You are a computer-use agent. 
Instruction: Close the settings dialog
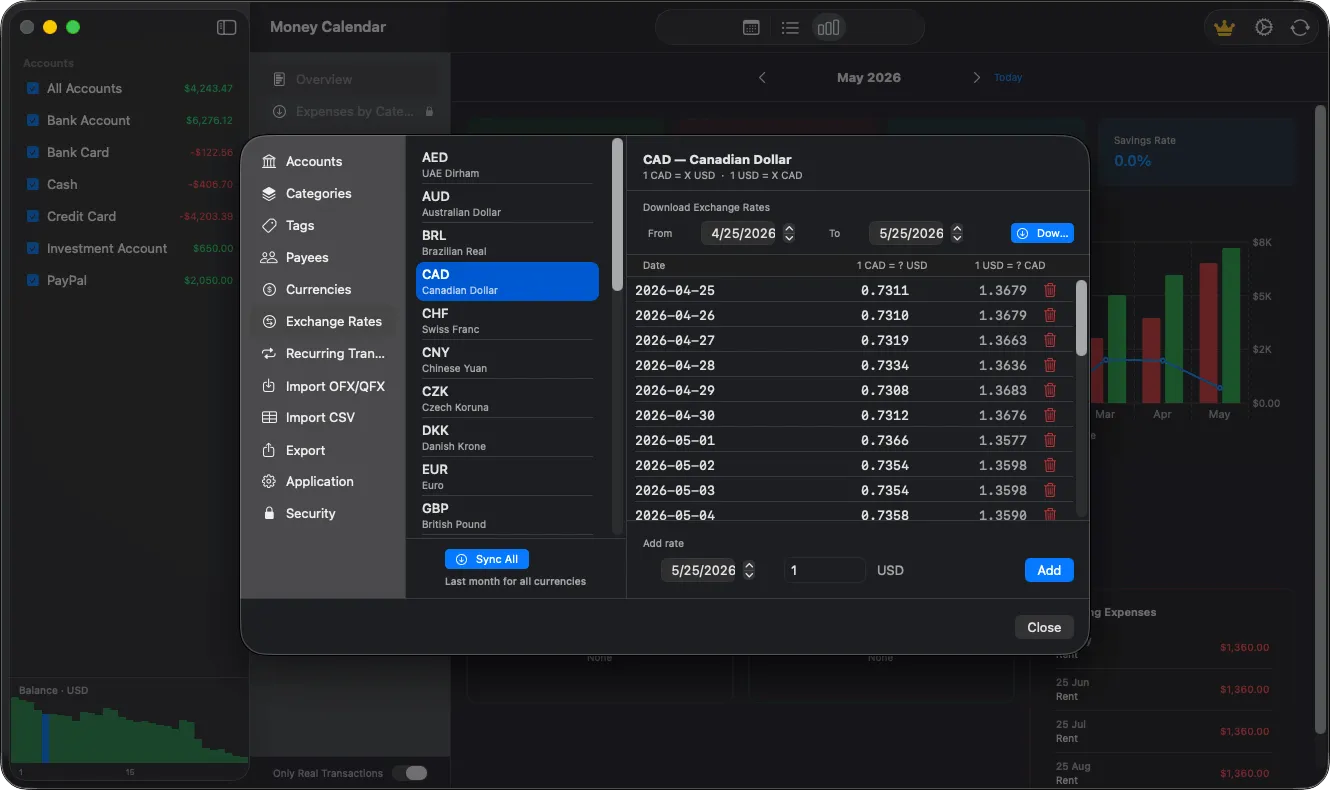coord(1044,627)
